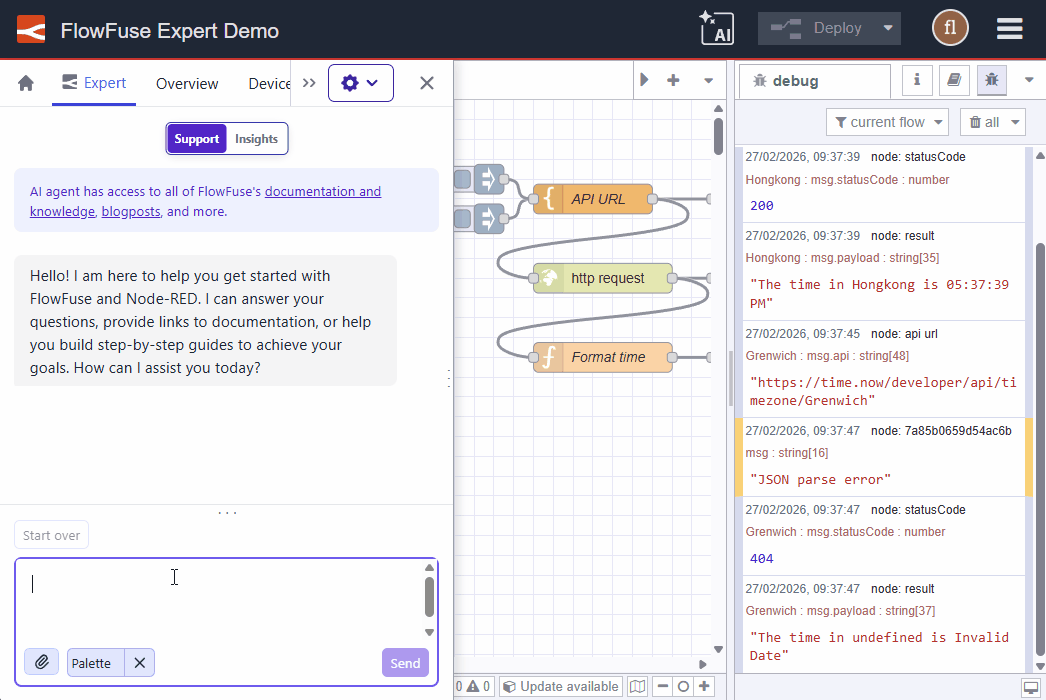Select the Support toggle in the chat panel
The height and width of the screenshot is (700, 1046).
pyautogui.click(x=194, y=138)
